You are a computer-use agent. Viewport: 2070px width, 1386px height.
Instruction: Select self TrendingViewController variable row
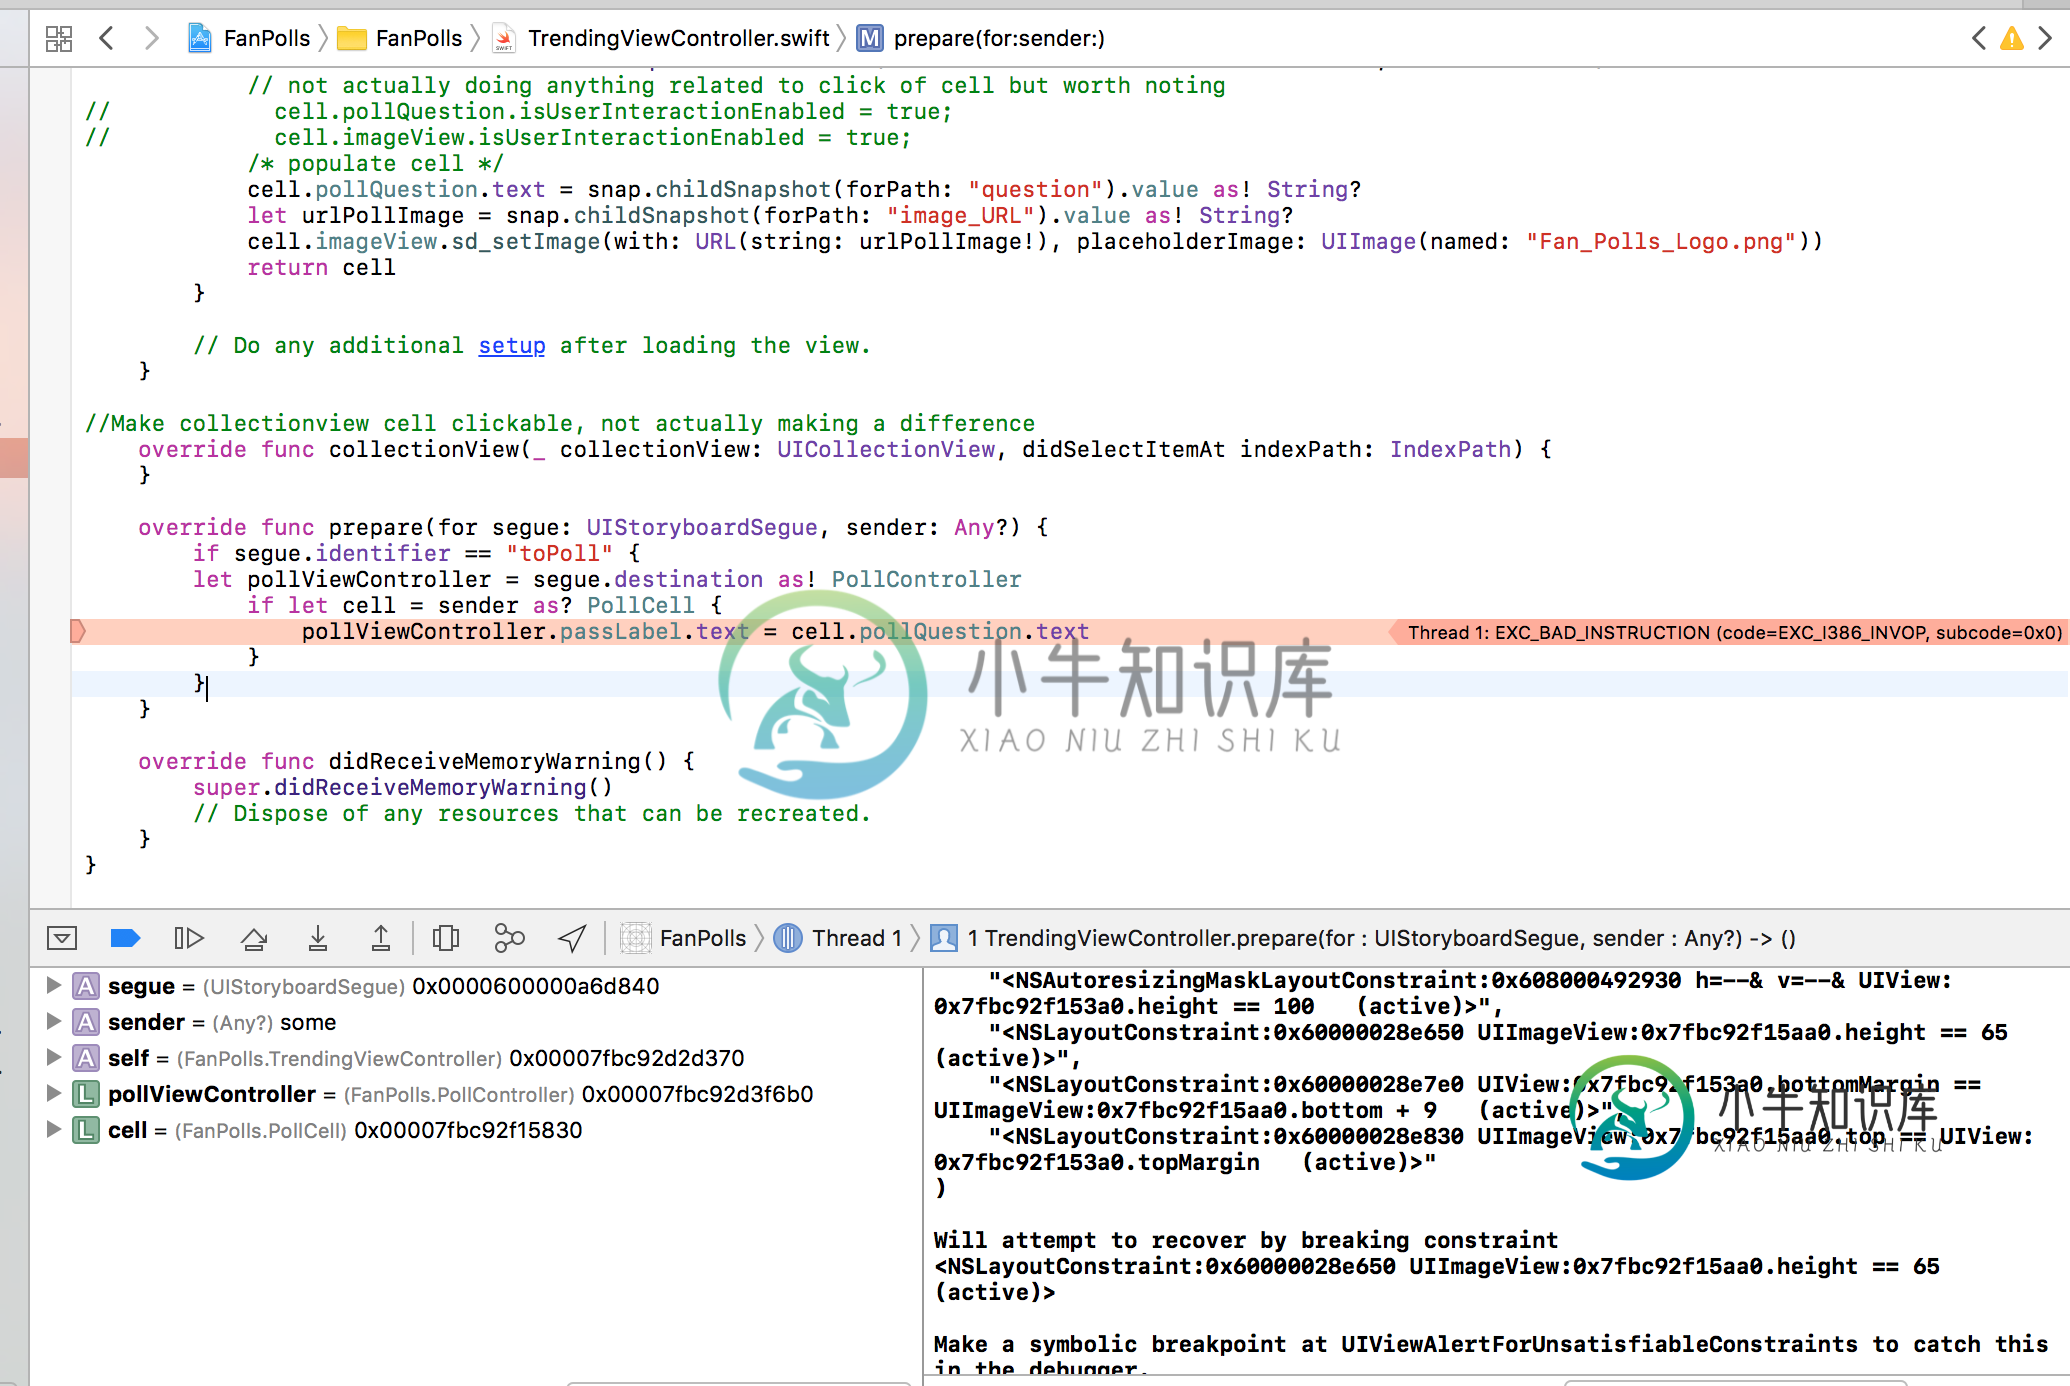(426, 1058)
